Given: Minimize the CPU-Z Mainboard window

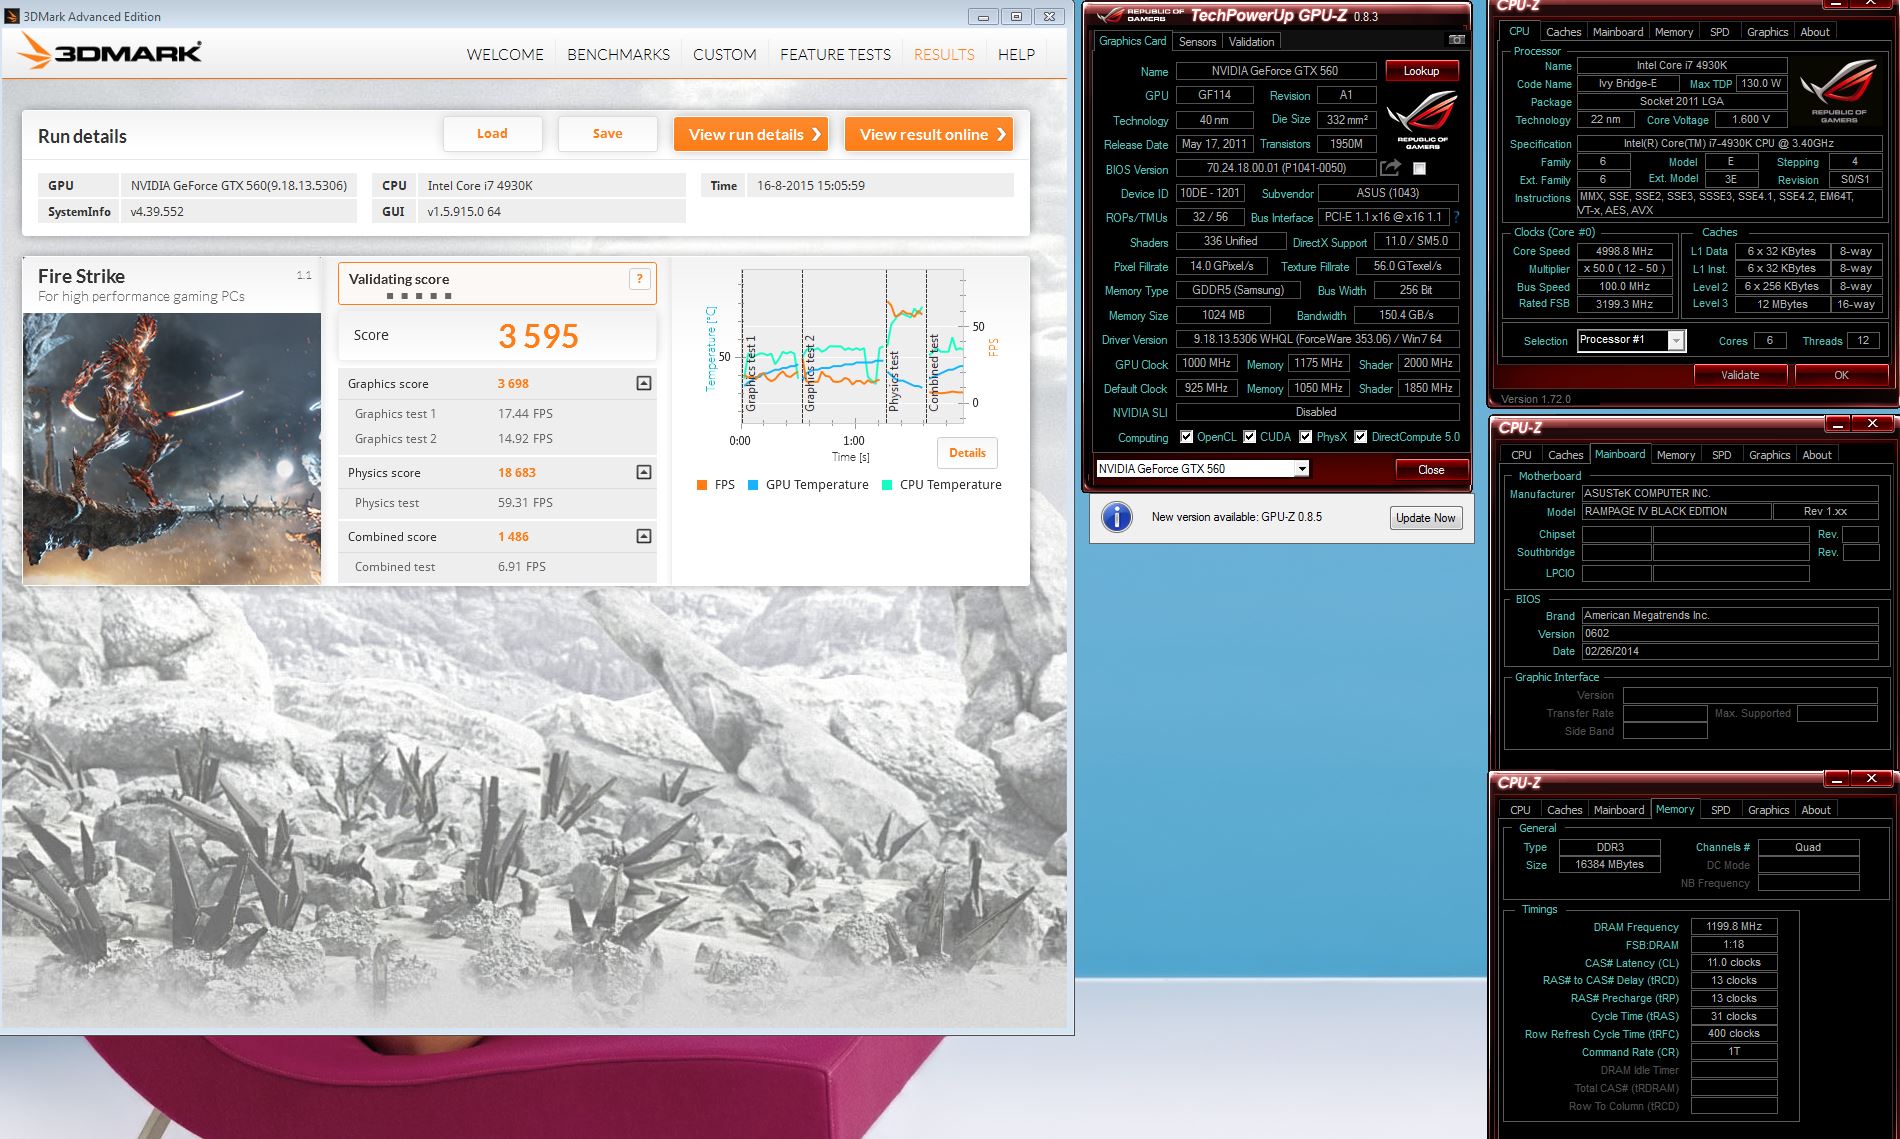Looking at the screenshot, I should tap(1837, 424).
